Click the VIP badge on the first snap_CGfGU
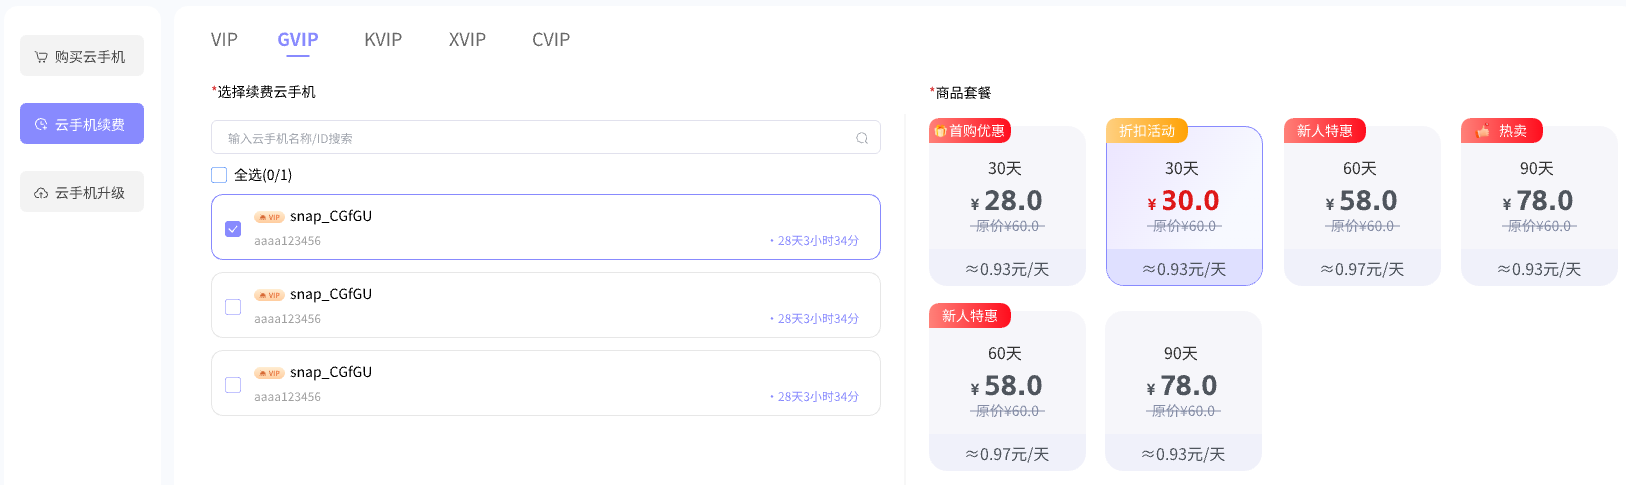 pos(269,217)
